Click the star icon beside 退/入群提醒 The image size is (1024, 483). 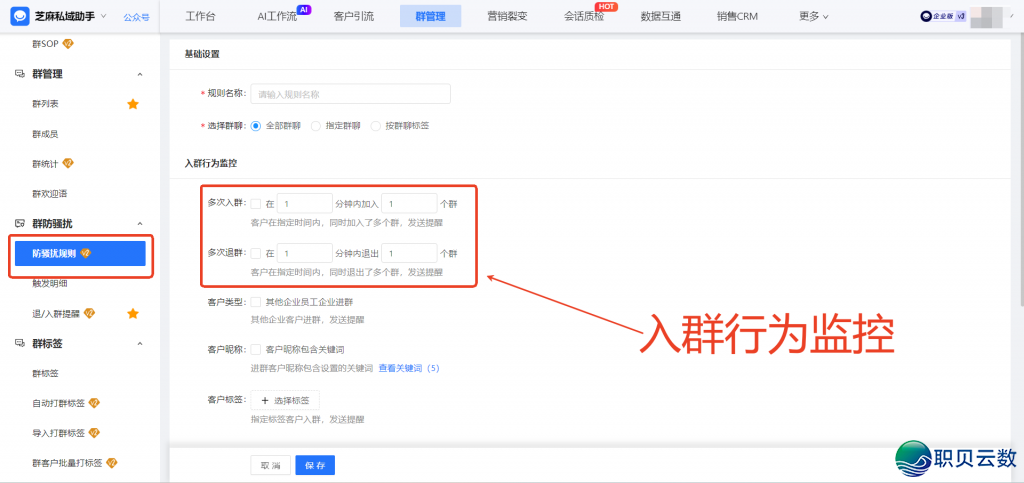[x=132, y=313]
